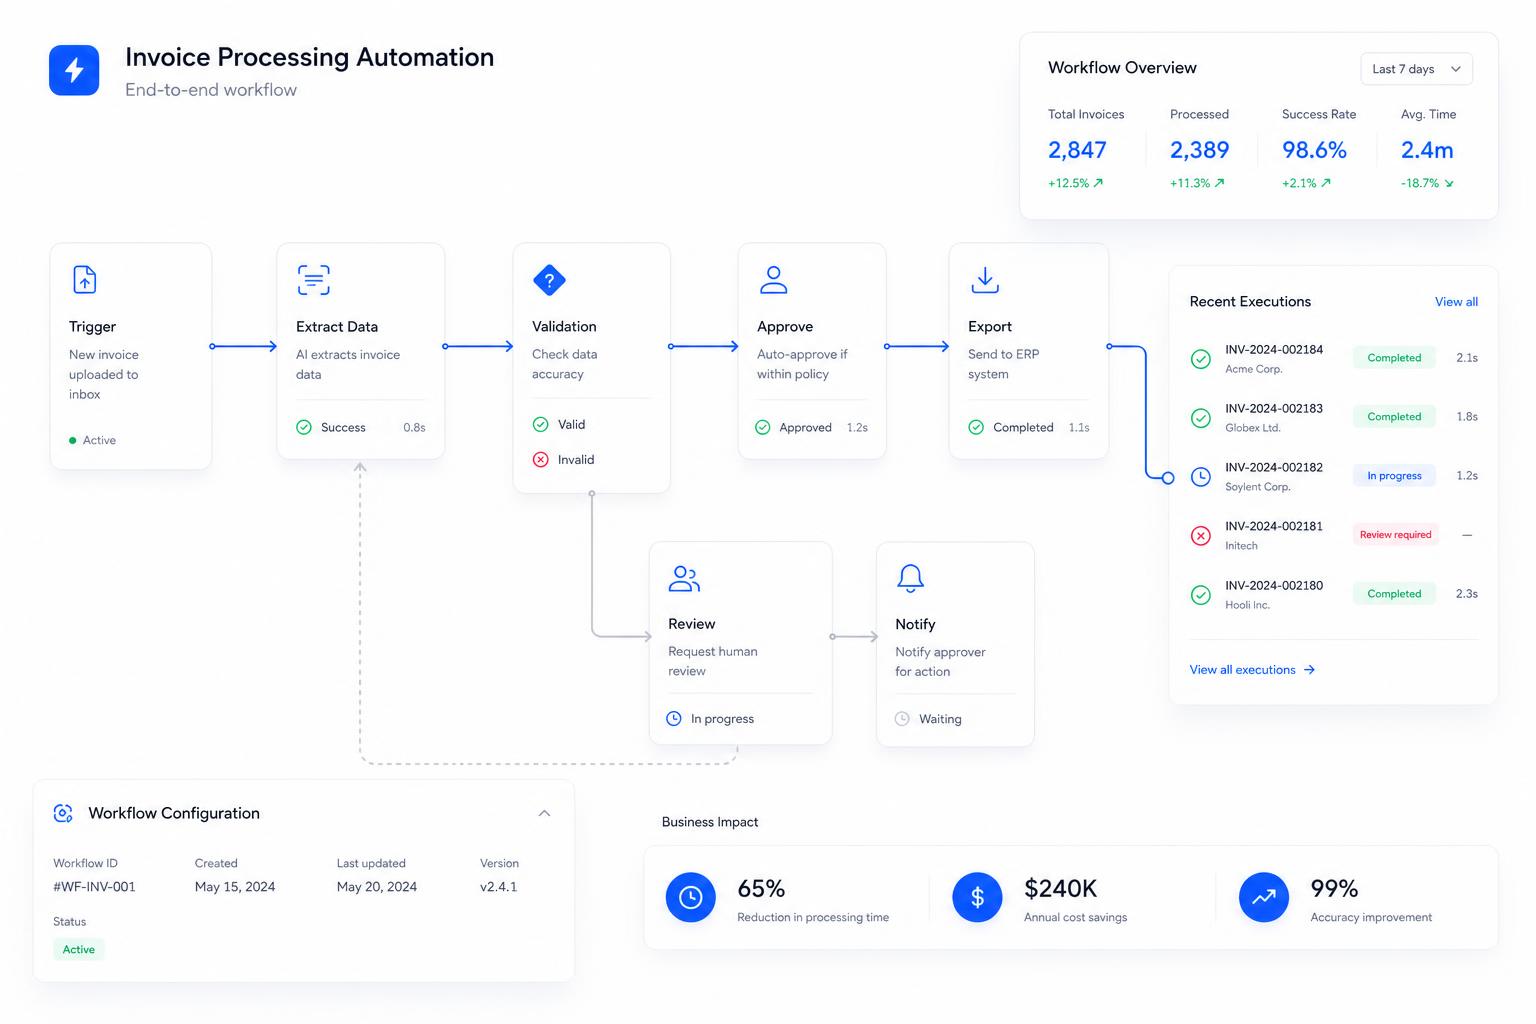Viewport: 1536px width, 1024px height.
Task: Click the Extract Data scan icon
Action: (x=313, y=279)
